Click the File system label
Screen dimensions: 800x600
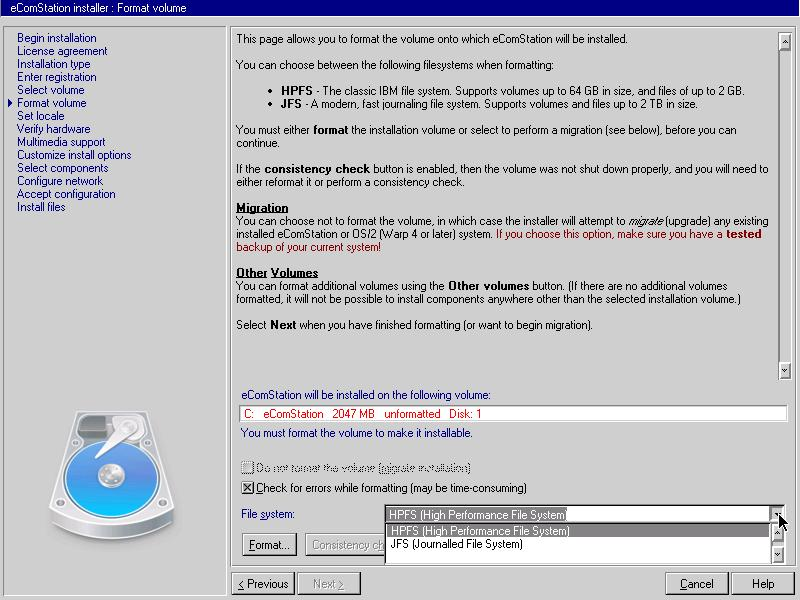coord(268,514)
